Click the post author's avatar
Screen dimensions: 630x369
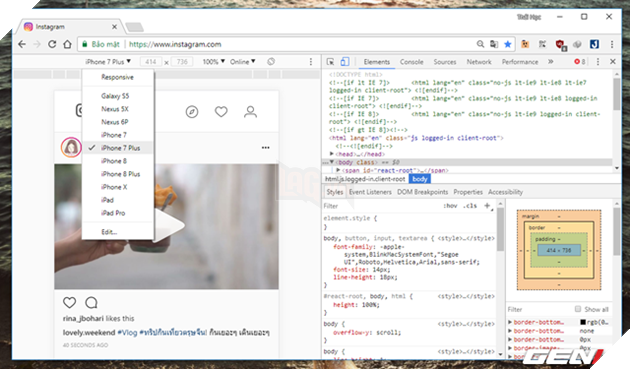[x=71, y=148]
